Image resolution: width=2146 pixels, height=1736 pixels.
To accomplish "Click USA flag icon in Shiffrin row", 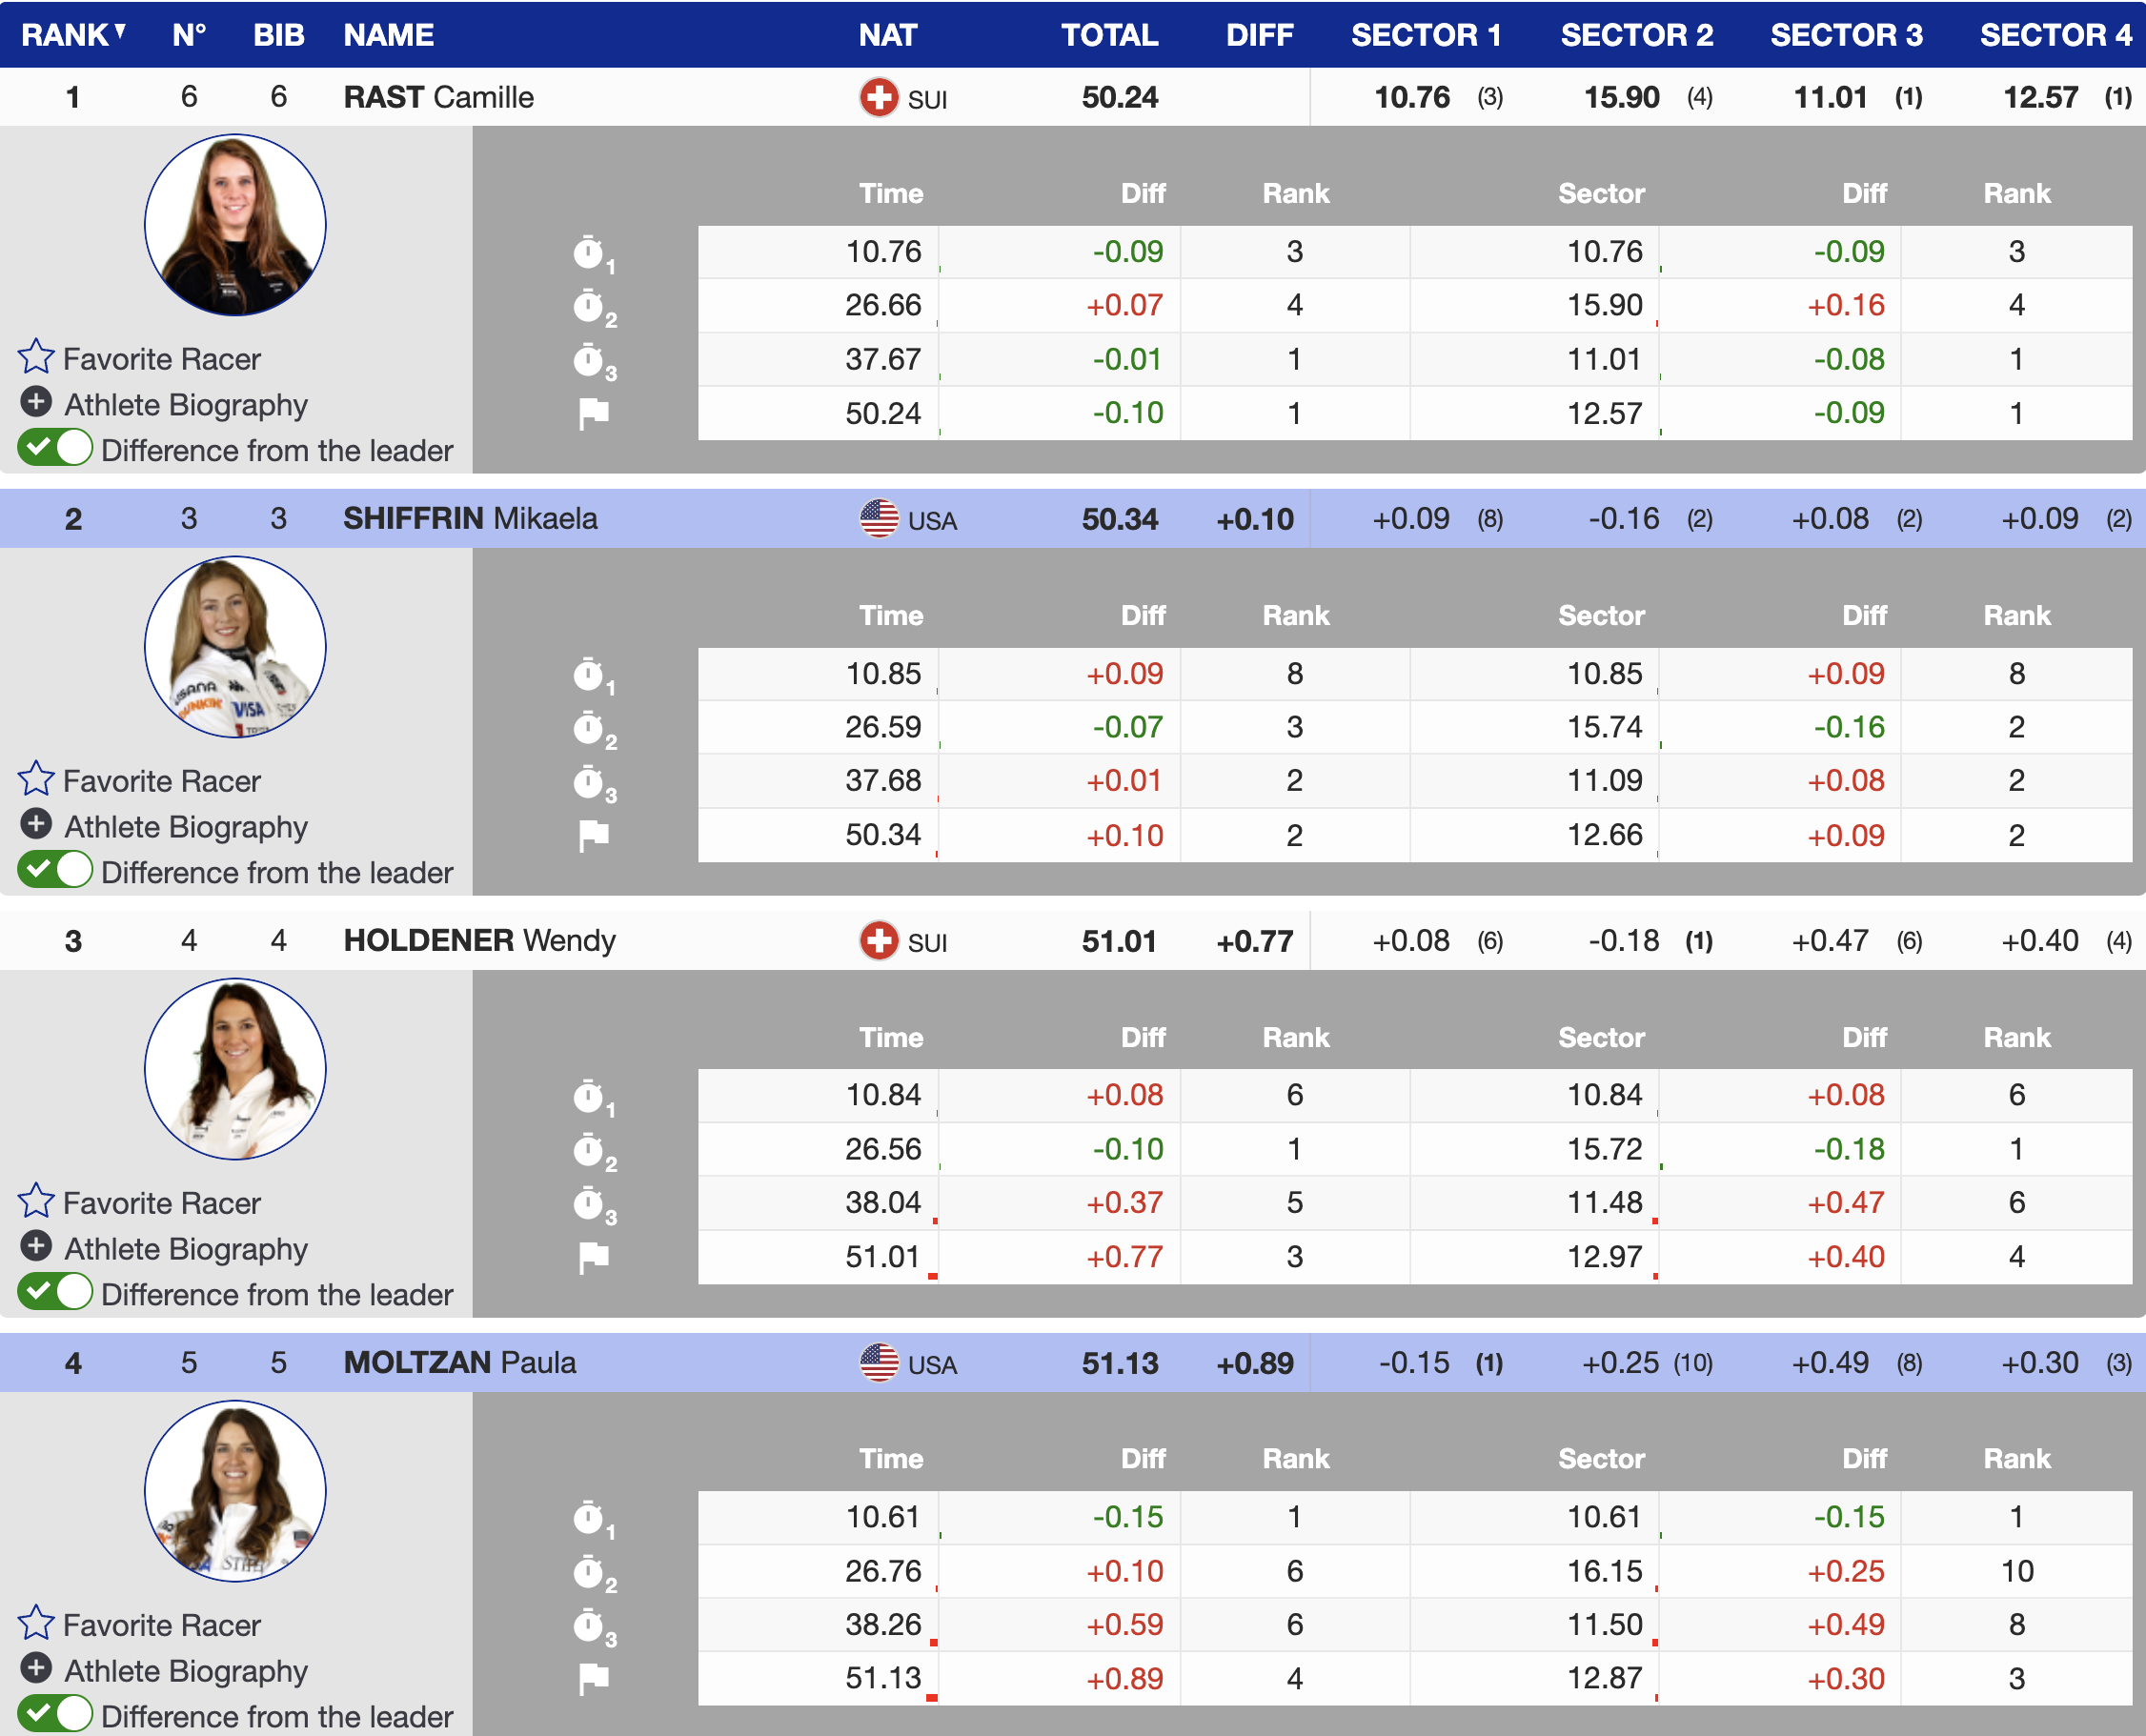I will point(878,519).
